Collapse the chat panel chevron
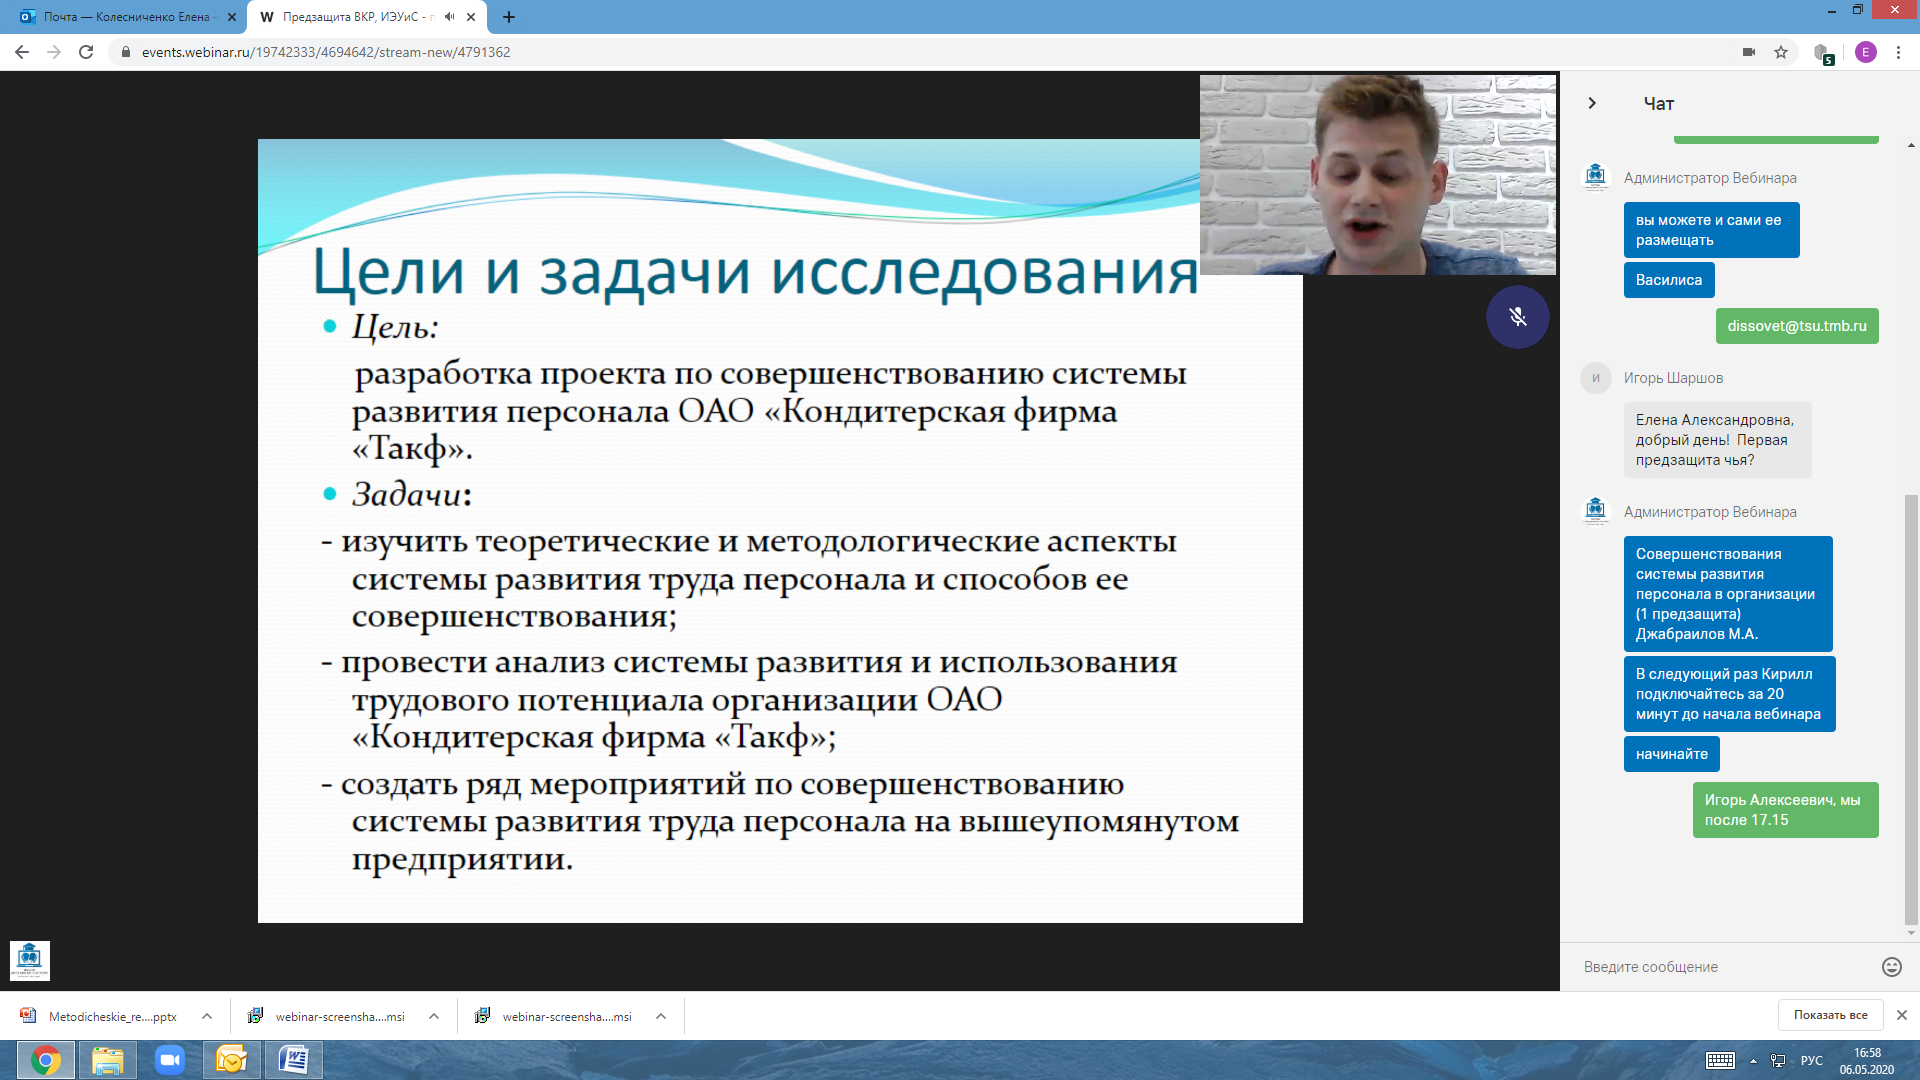Image resolution: width=1920 pixels, height=1080 pixels. (1592, 103)
